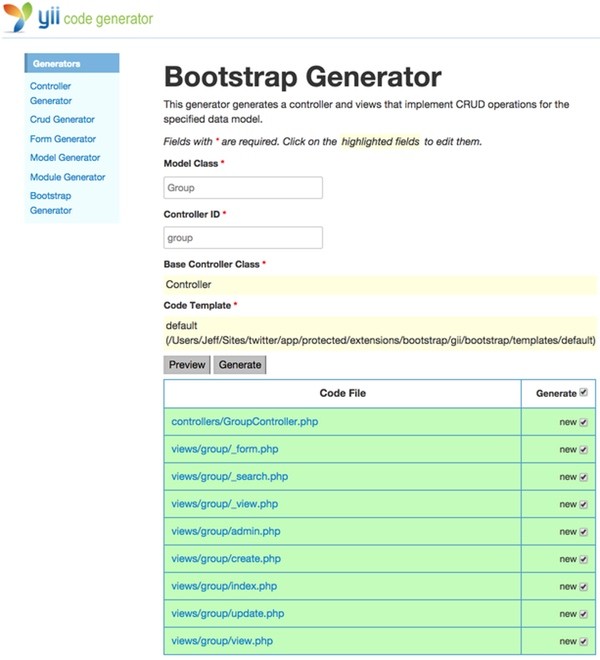Toggle checkbox for views/group/_view.php

pos(584,504)
